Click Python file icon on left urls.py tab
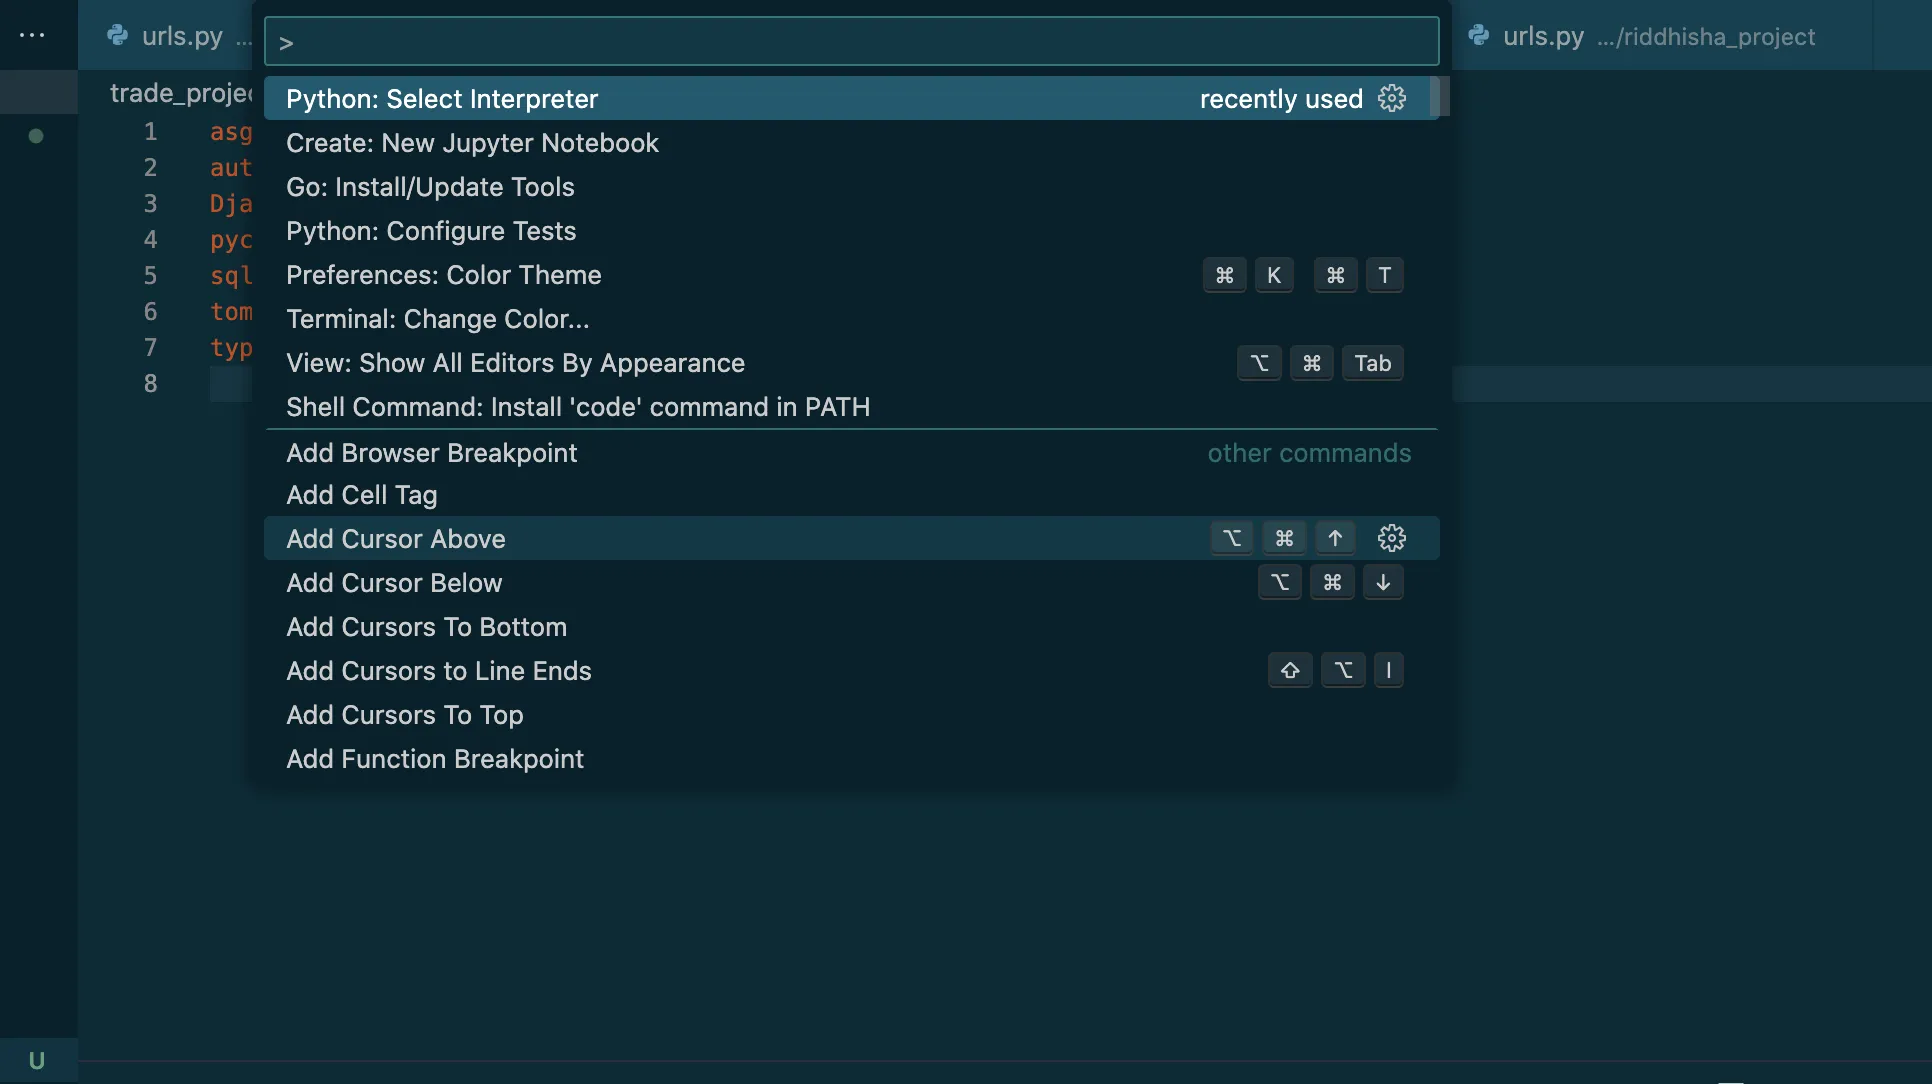The height and width of the screenshot is (1084, 1932). [118, 36]
